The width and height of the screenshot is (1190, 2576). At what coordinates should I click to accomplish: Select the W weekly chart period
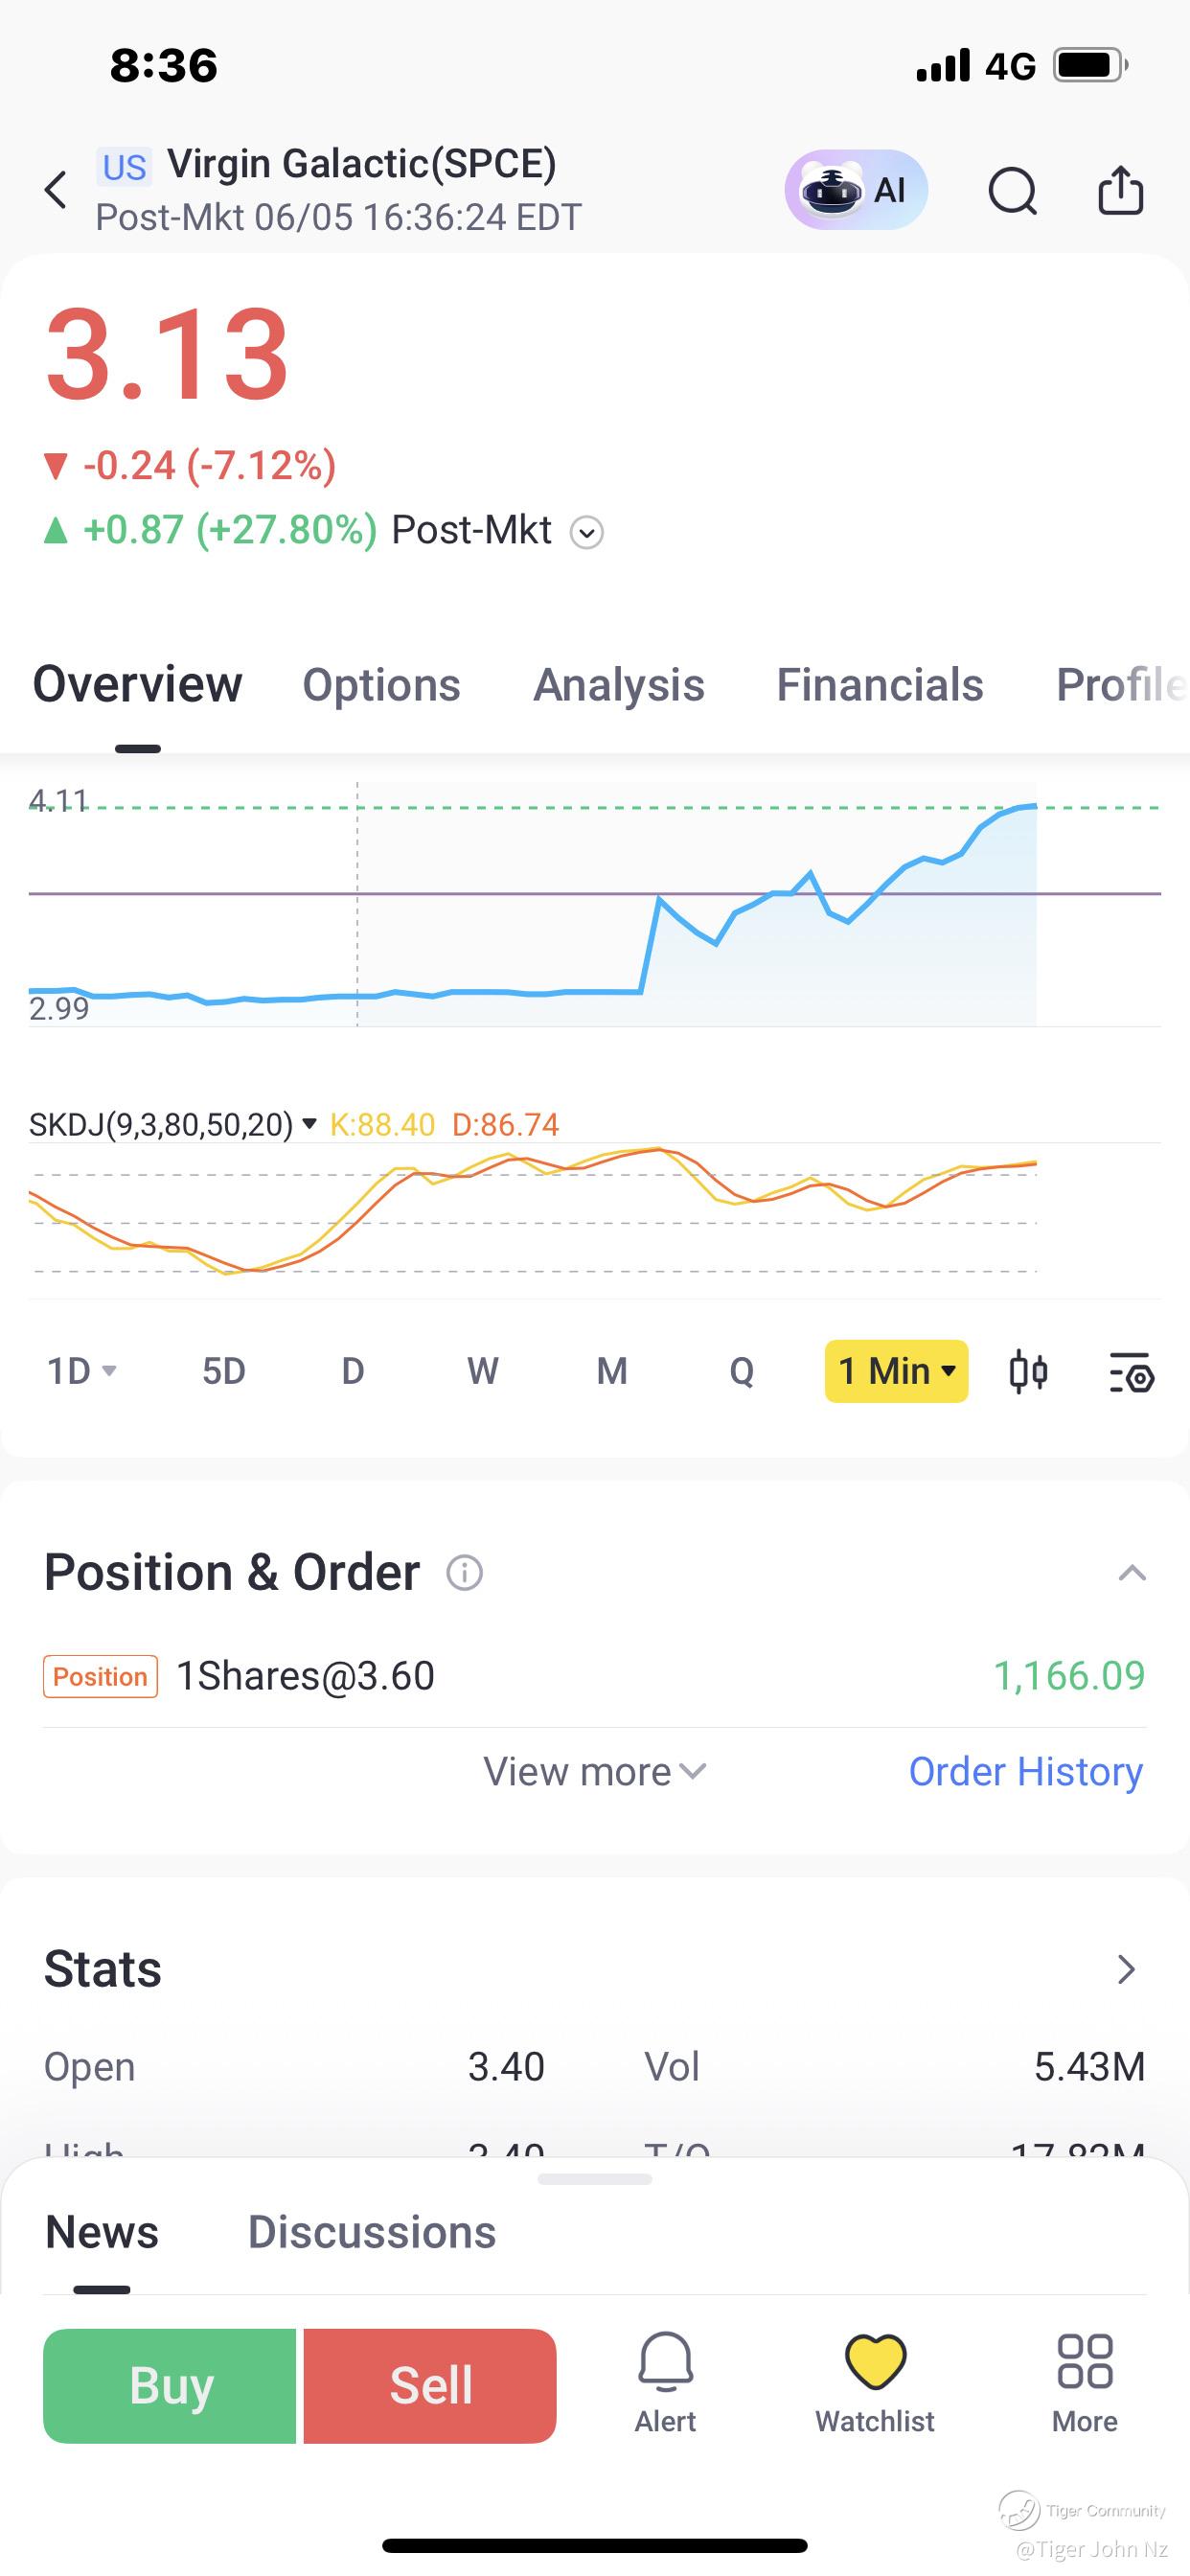click(x=482, y=1371)
